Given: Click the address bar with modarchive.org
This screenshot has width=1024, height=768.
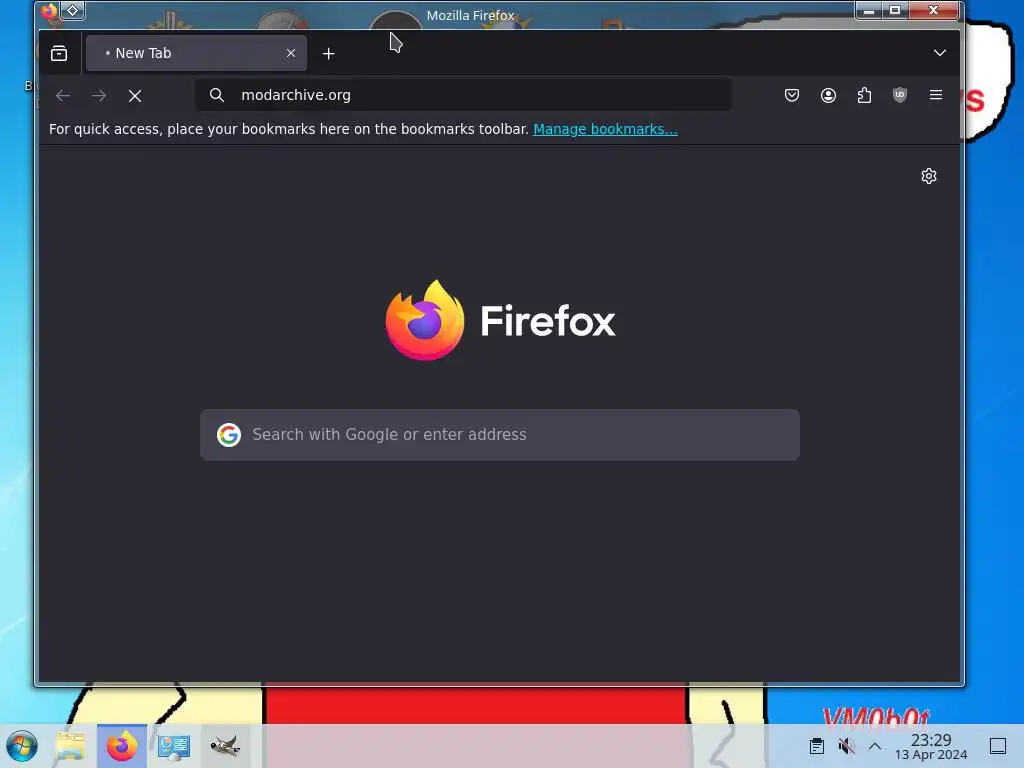Looking at the screenshot, I should click(x=464, y=95).
